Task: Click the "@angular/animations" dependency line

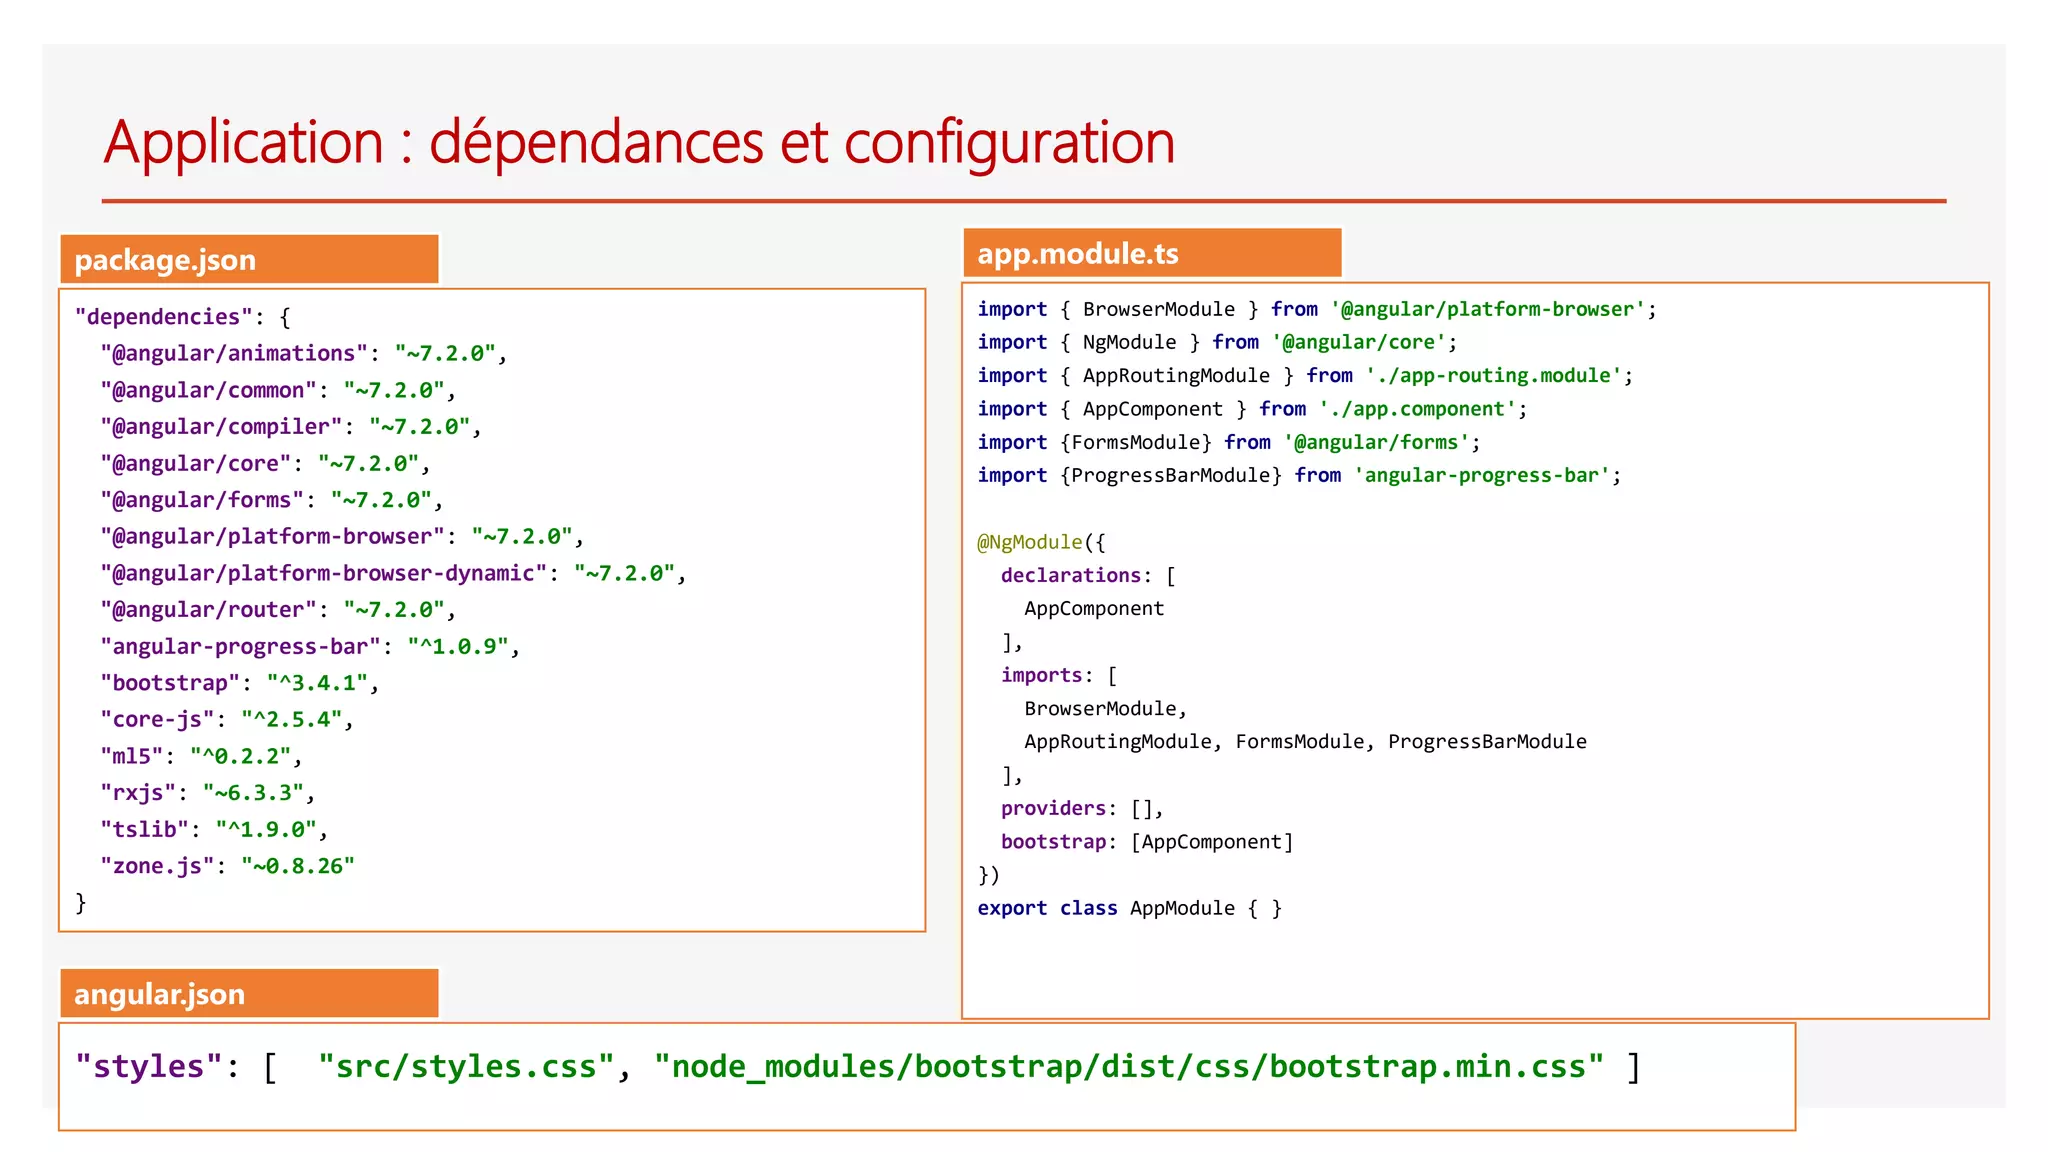Action: (304, 354)
